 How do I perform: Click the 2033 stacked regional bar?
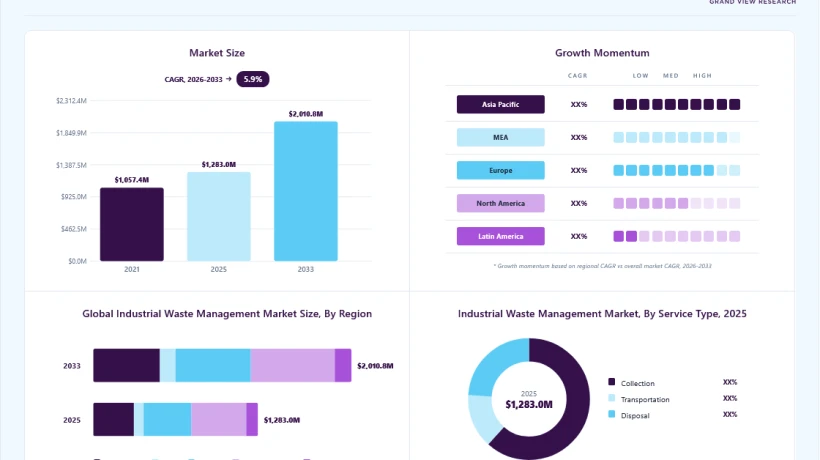pyautogui.click(x=222, y=365)
